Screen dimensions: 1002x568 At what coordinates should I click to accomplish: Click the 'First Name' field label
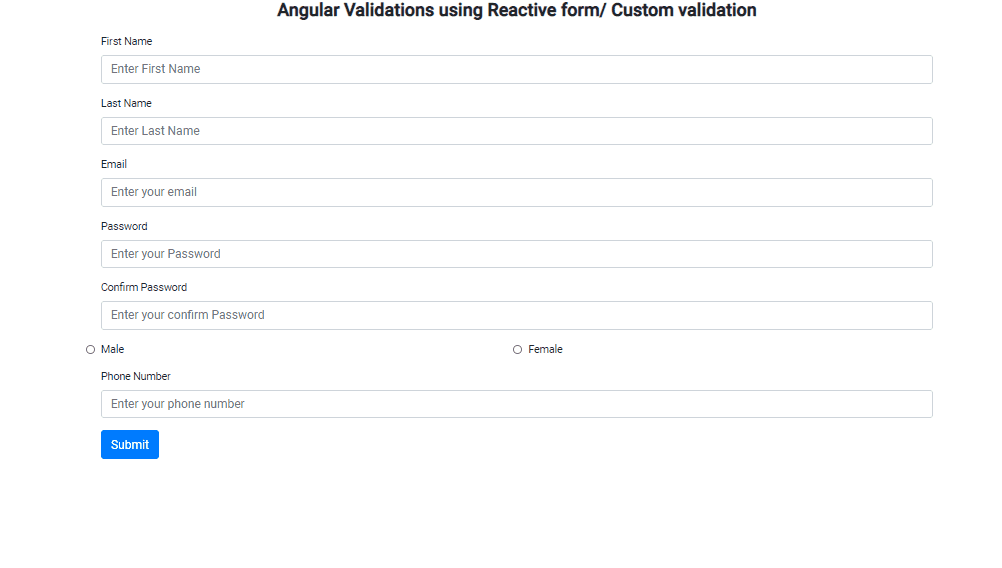(x=127, y=42)
